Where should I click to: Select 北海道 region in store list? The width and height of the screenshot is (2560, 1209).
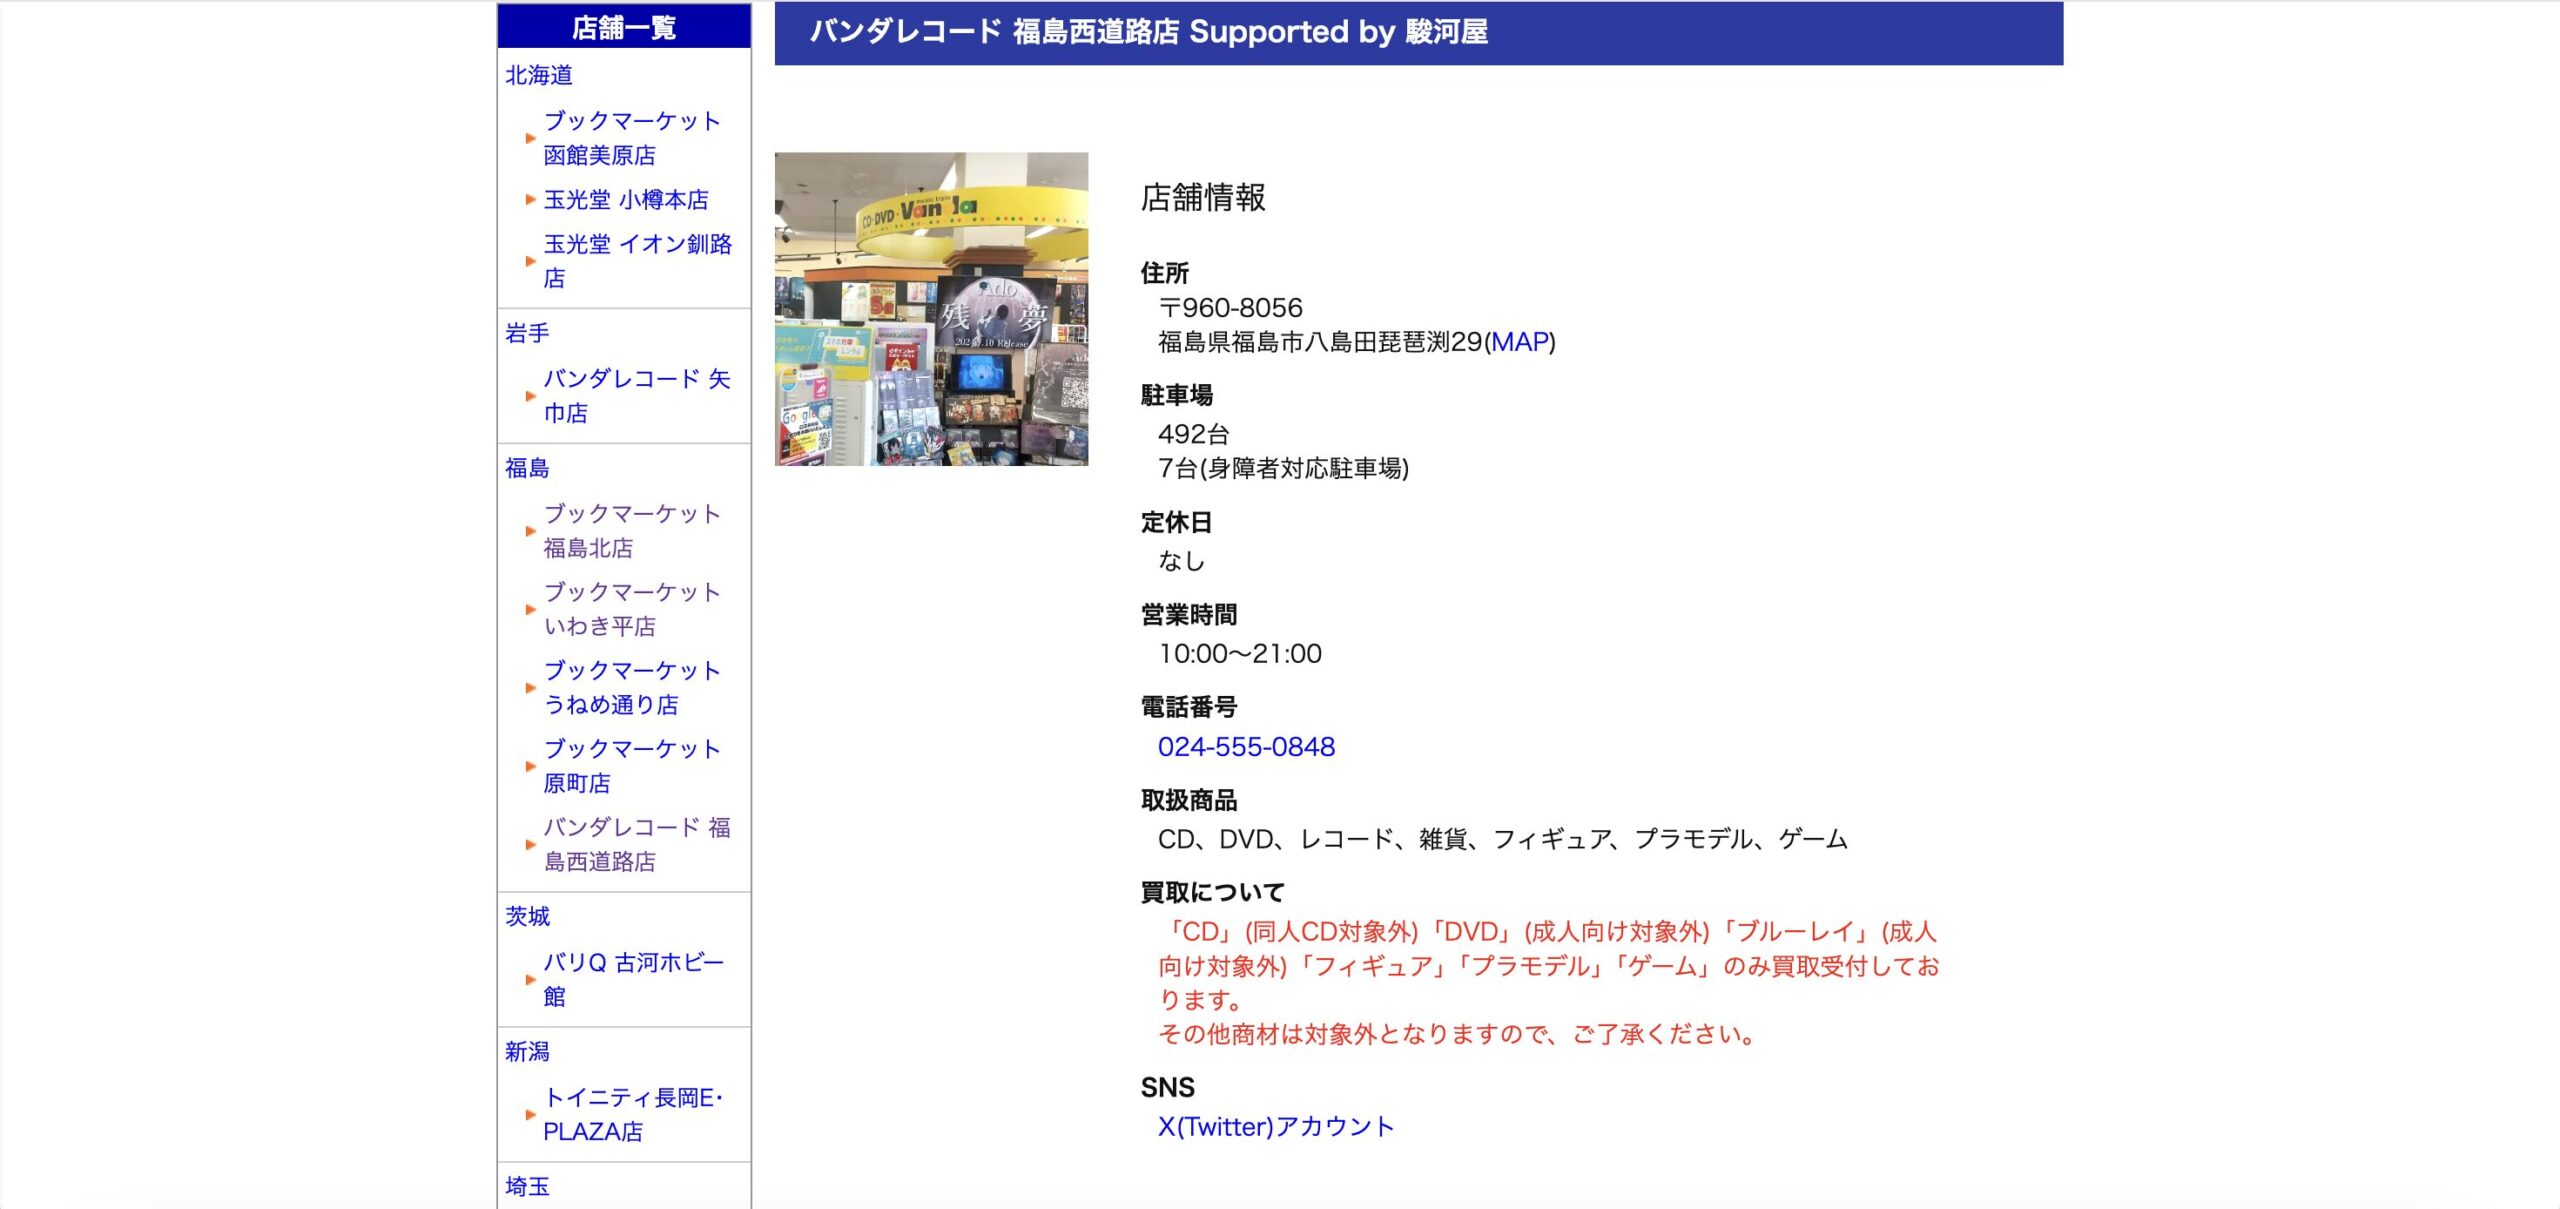pyautogui.click(x=539, y=75)
